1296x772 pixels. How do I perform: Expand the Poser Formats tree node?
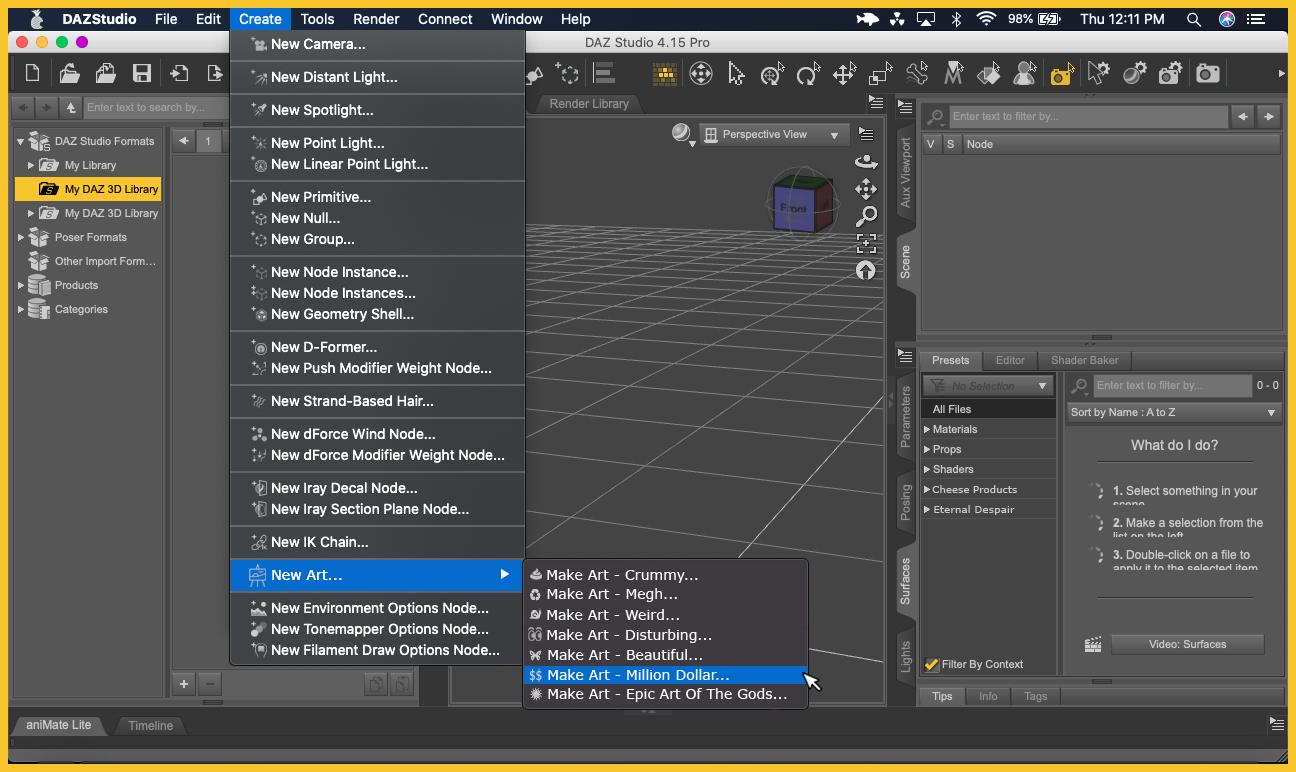[x=21, y=237]
